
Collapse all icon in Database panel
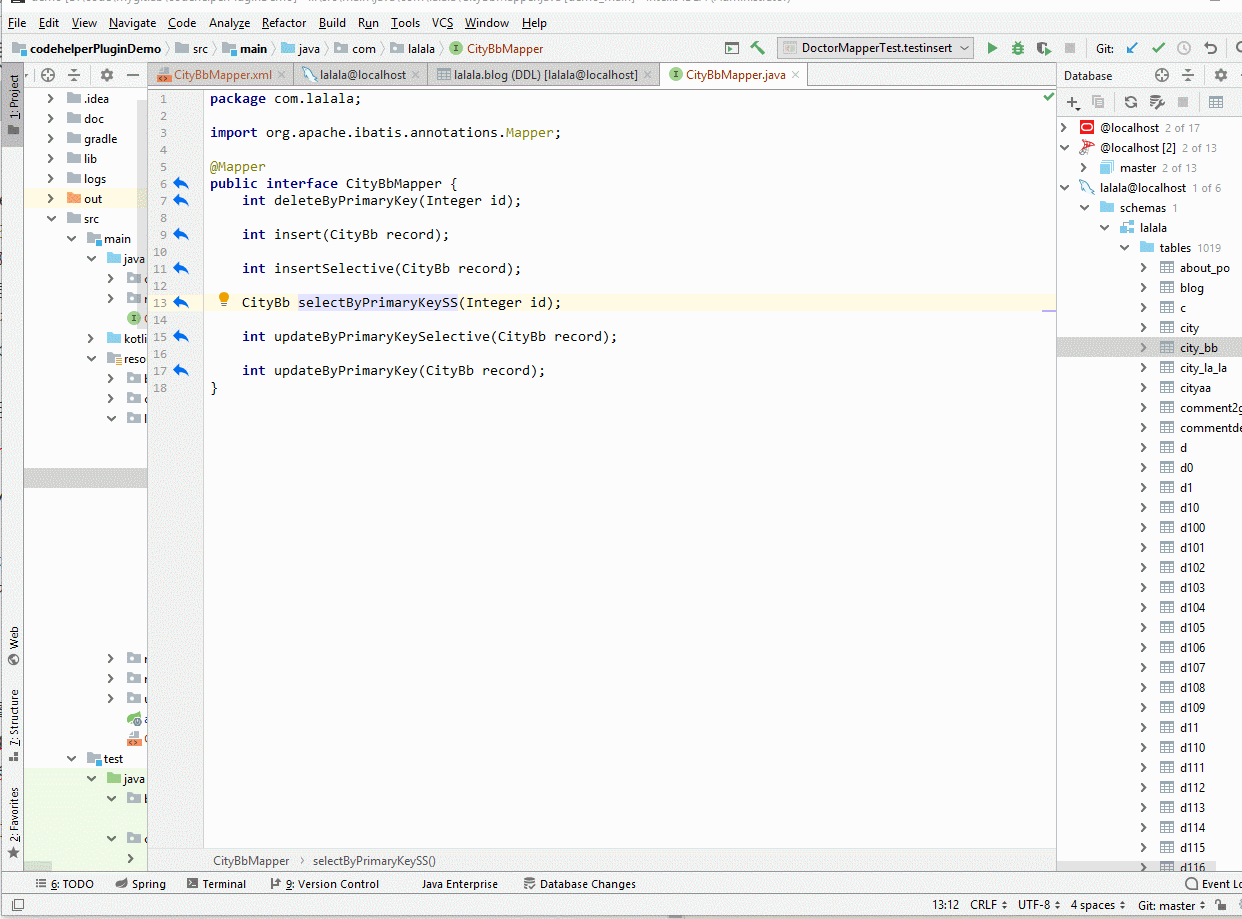[x=1188, y=75]
